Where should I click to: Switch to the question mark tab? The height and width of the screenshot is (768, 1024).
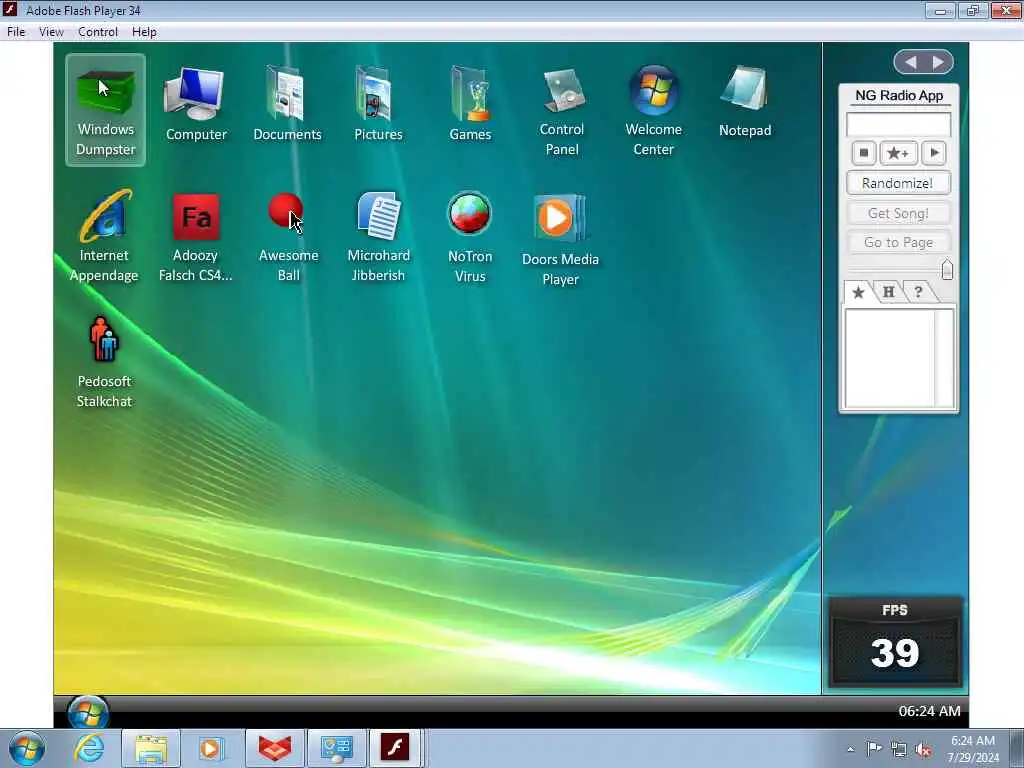pos(918,292)
